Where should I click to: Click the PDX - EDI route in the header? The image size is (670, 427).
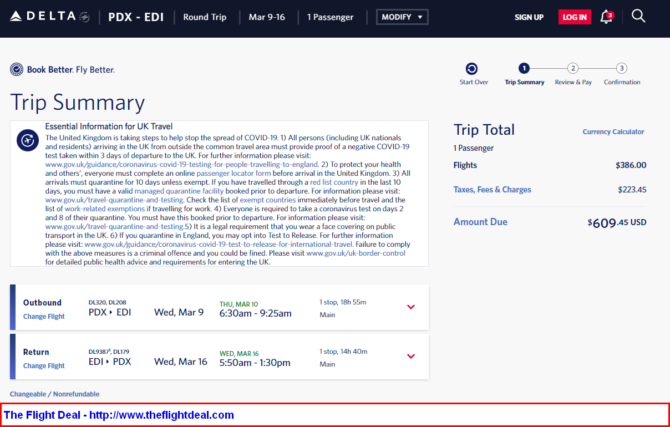click(x=136, y=17)
